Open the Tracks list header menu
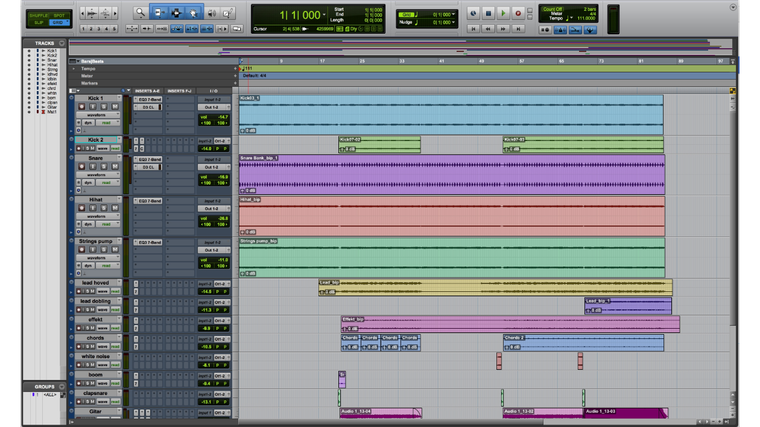The height and width of the screenshot is (427, 760). point(45,43)
